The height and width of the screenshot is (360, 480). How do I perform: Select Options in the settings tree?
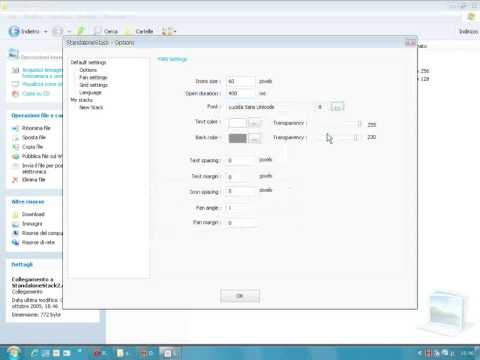(x=88, y=70)
